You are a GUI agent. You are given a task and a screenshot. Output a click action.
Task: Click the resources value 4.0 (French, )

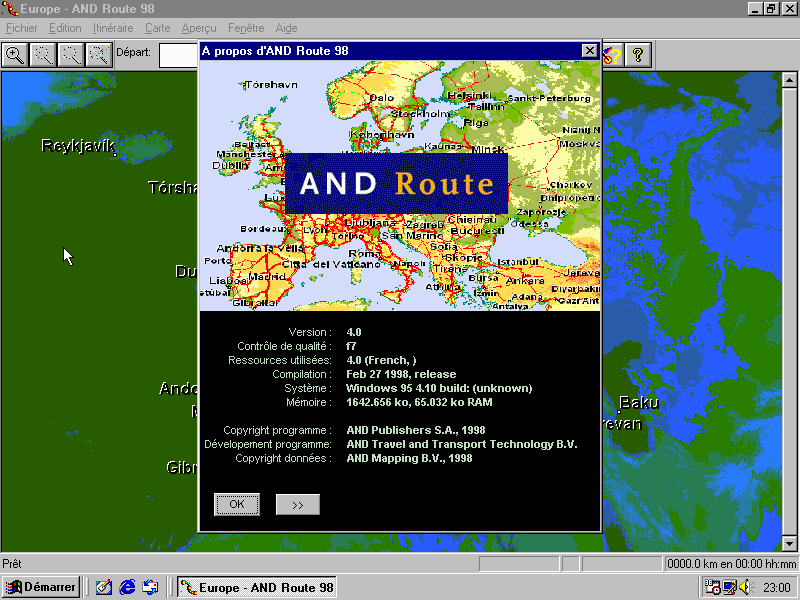click(x=381, y=360)
